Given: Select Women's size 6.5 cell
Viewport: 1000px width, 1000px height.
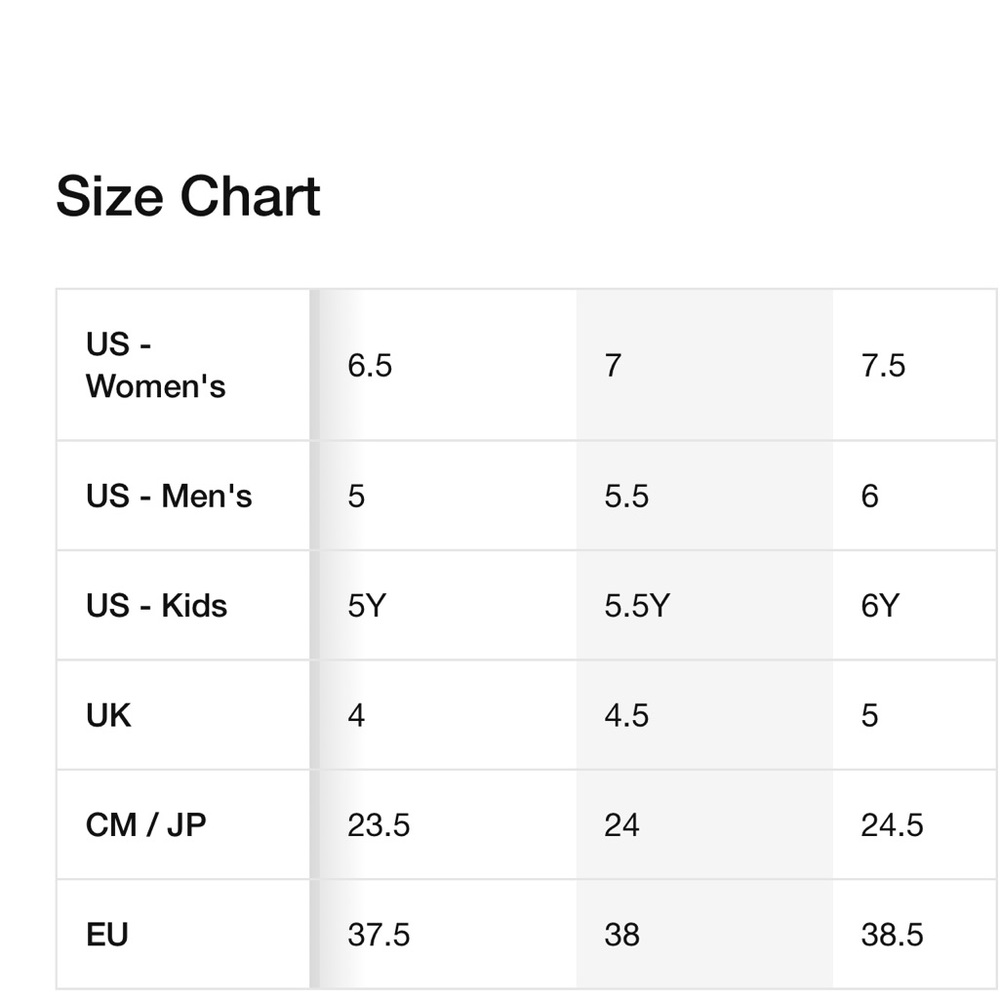Looking at the screenshot, I should tap(448, 365).
